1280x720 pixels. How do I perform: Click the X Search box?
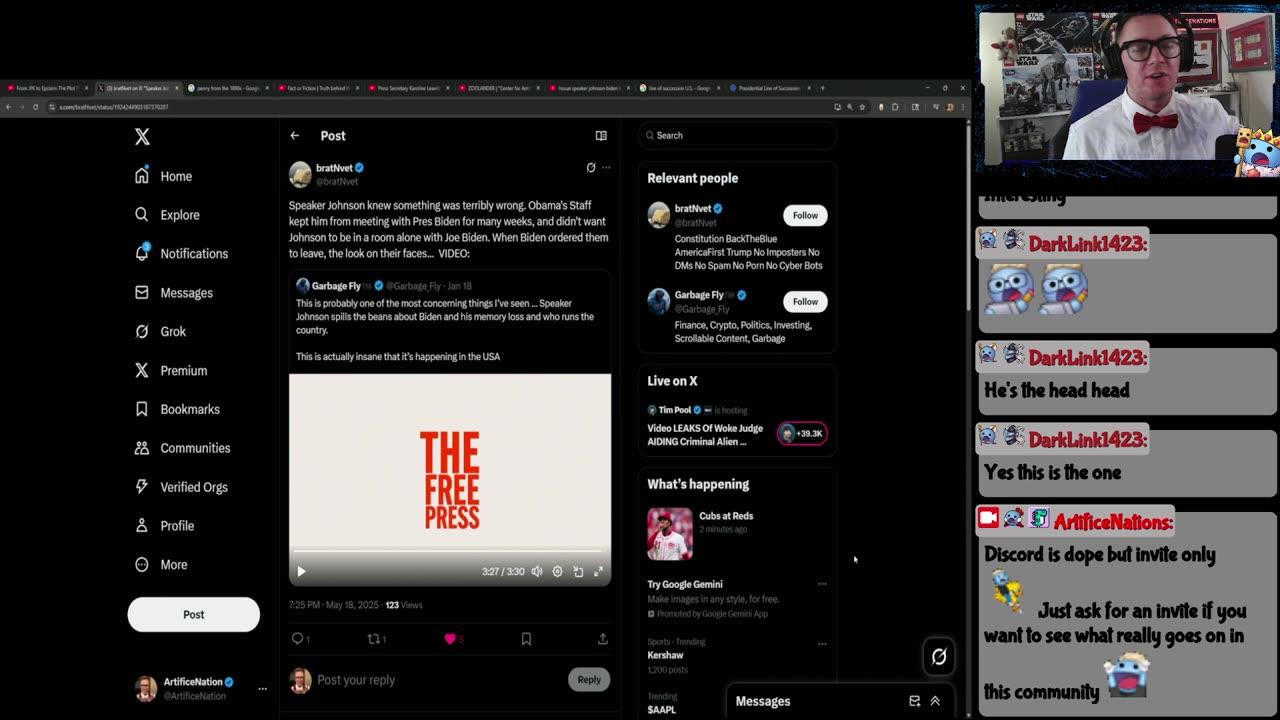(738, 135)
